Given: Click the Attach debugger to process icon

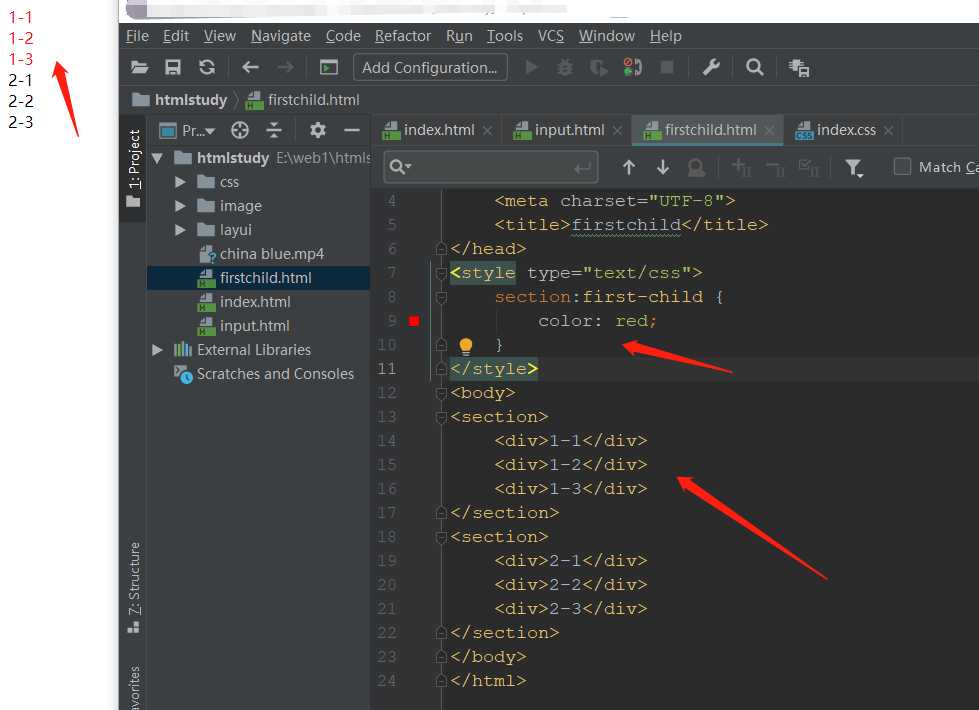Looking at the screenshot, I should coord(632,67).
